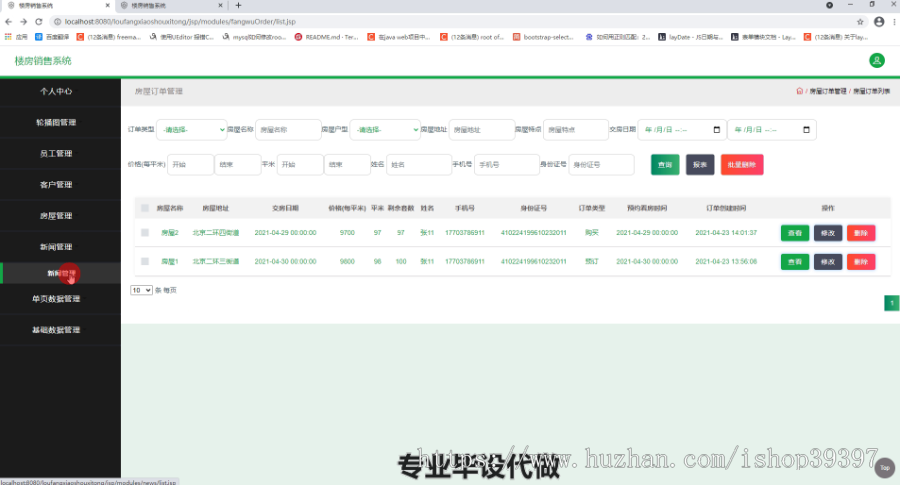Click 查看 for the 房屋1 order
Screen dimensions: 900x485
[795, 262]
